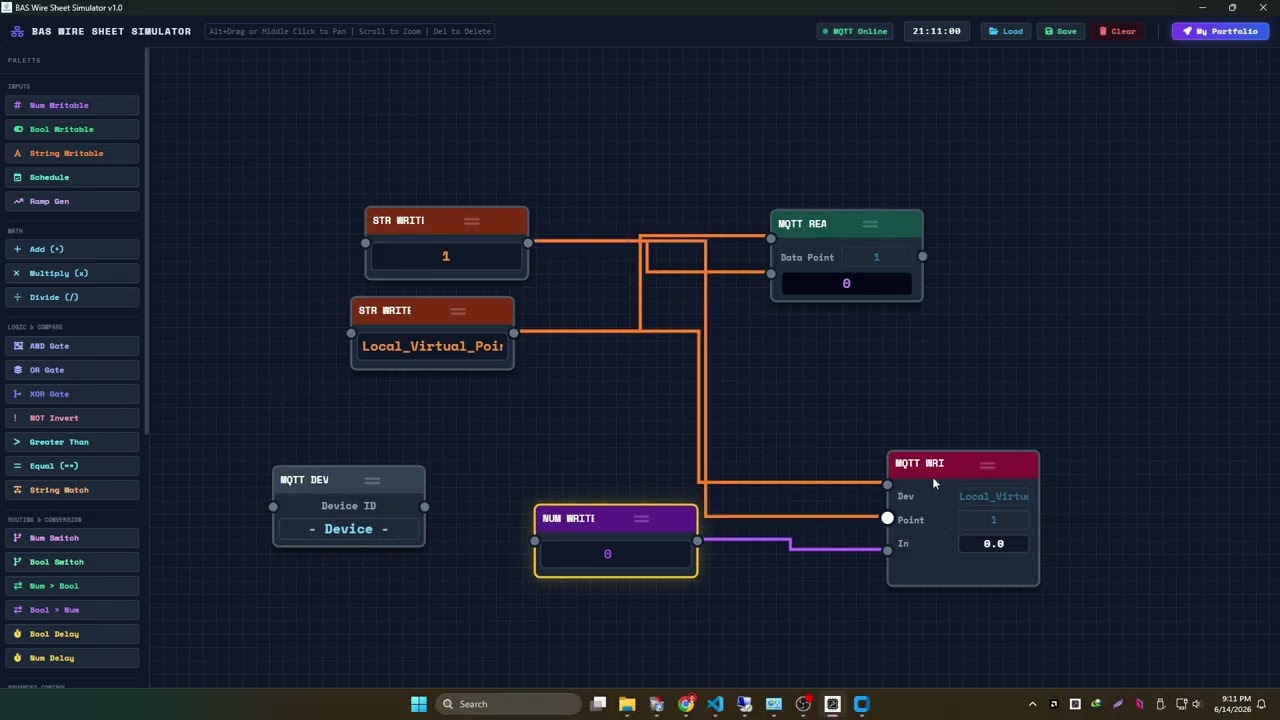
Task: Open the Windows Start menu
Action: click(419, 704)
